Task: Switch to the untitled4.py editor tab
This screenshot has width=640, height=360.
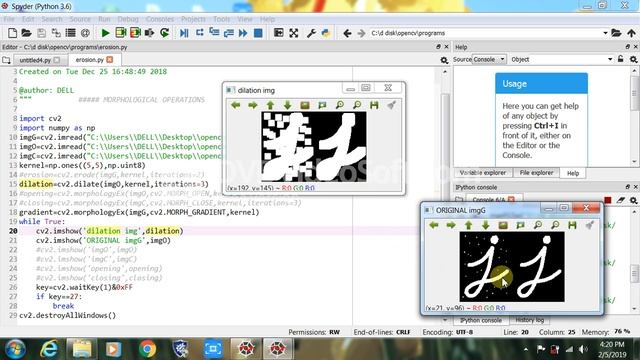Action: pyautogui.click(x=35, y=60)
